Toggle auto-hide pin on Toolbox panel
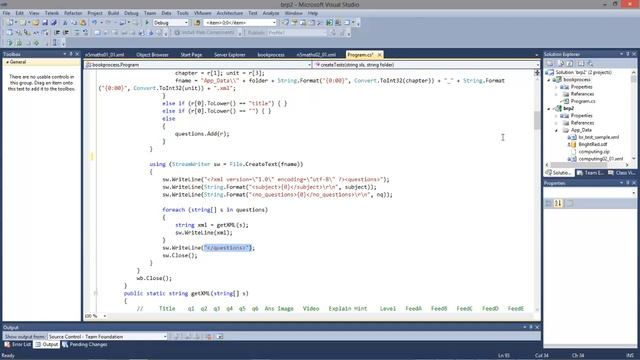The width and height of the screenshot is (640, 360). click(71, 54)
